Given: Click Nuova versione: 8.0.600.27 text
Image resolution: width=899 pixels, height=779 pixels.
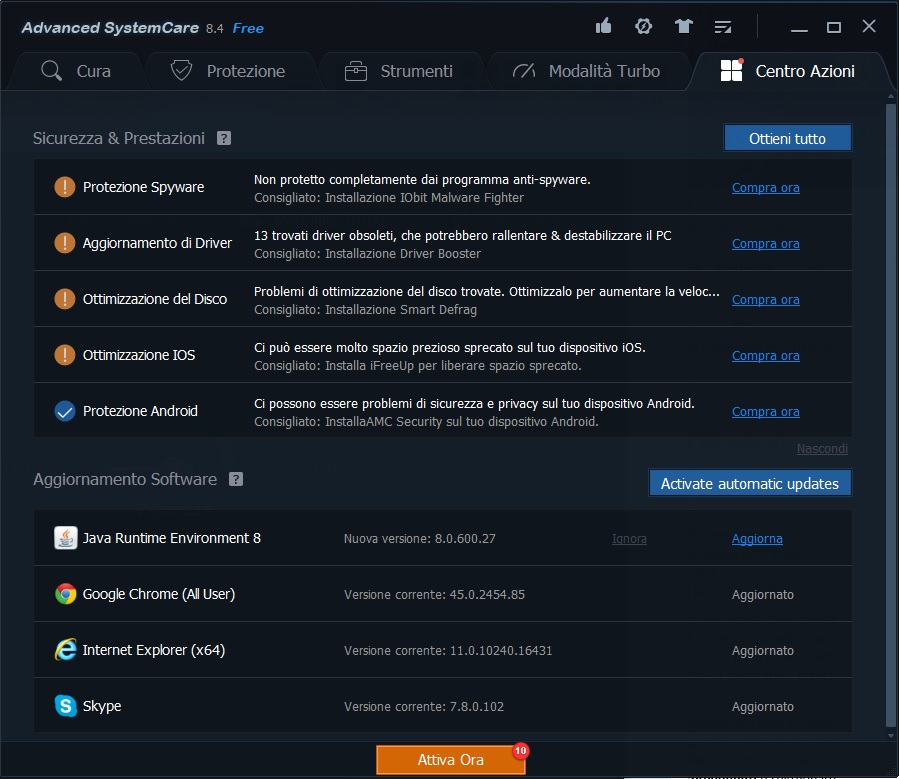Looking at the screenshot, I should pyautogui.click(x=420, y=539).
